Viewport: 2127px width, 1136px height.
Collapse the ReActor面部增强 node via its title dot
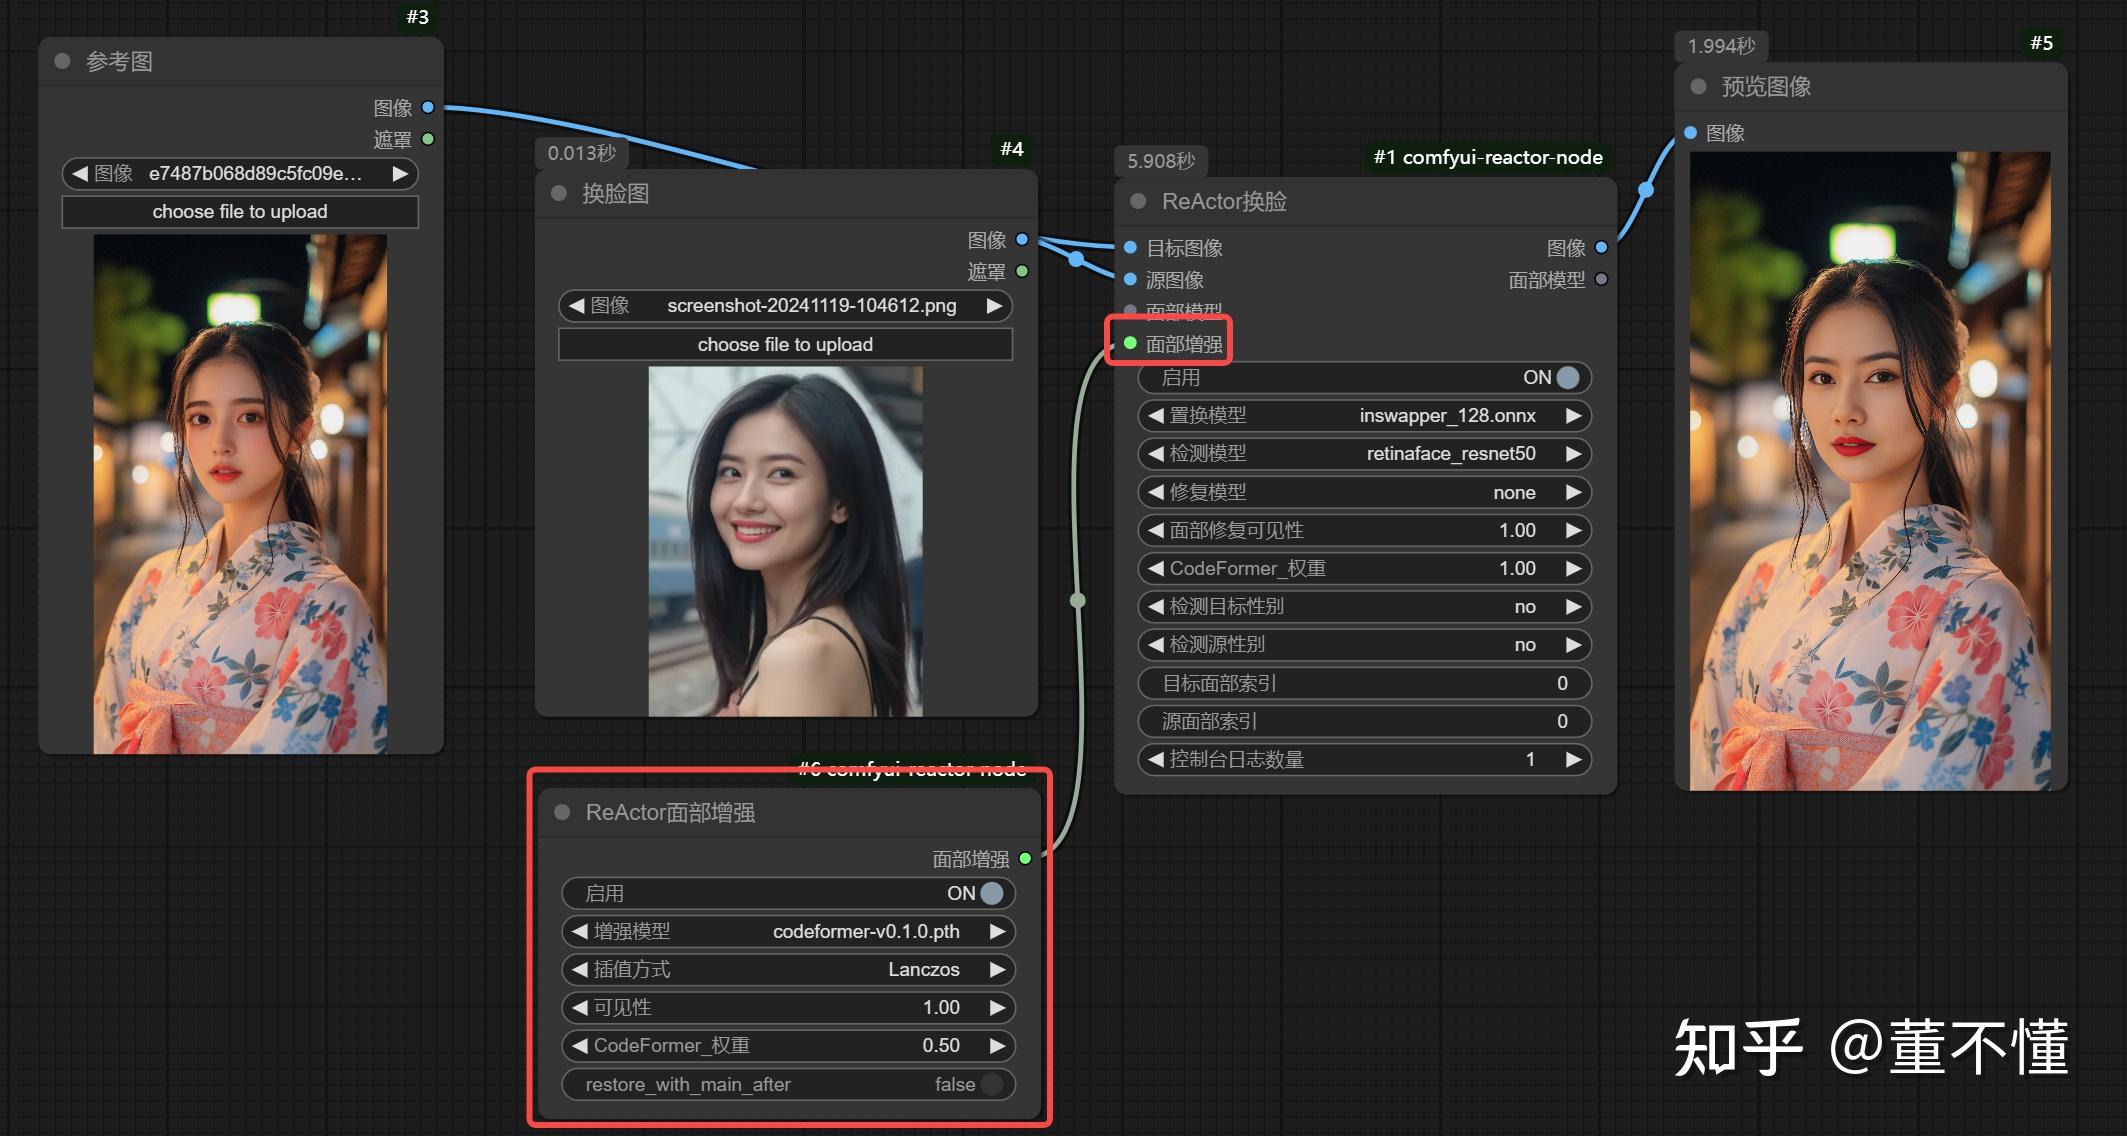coord(561,813)
